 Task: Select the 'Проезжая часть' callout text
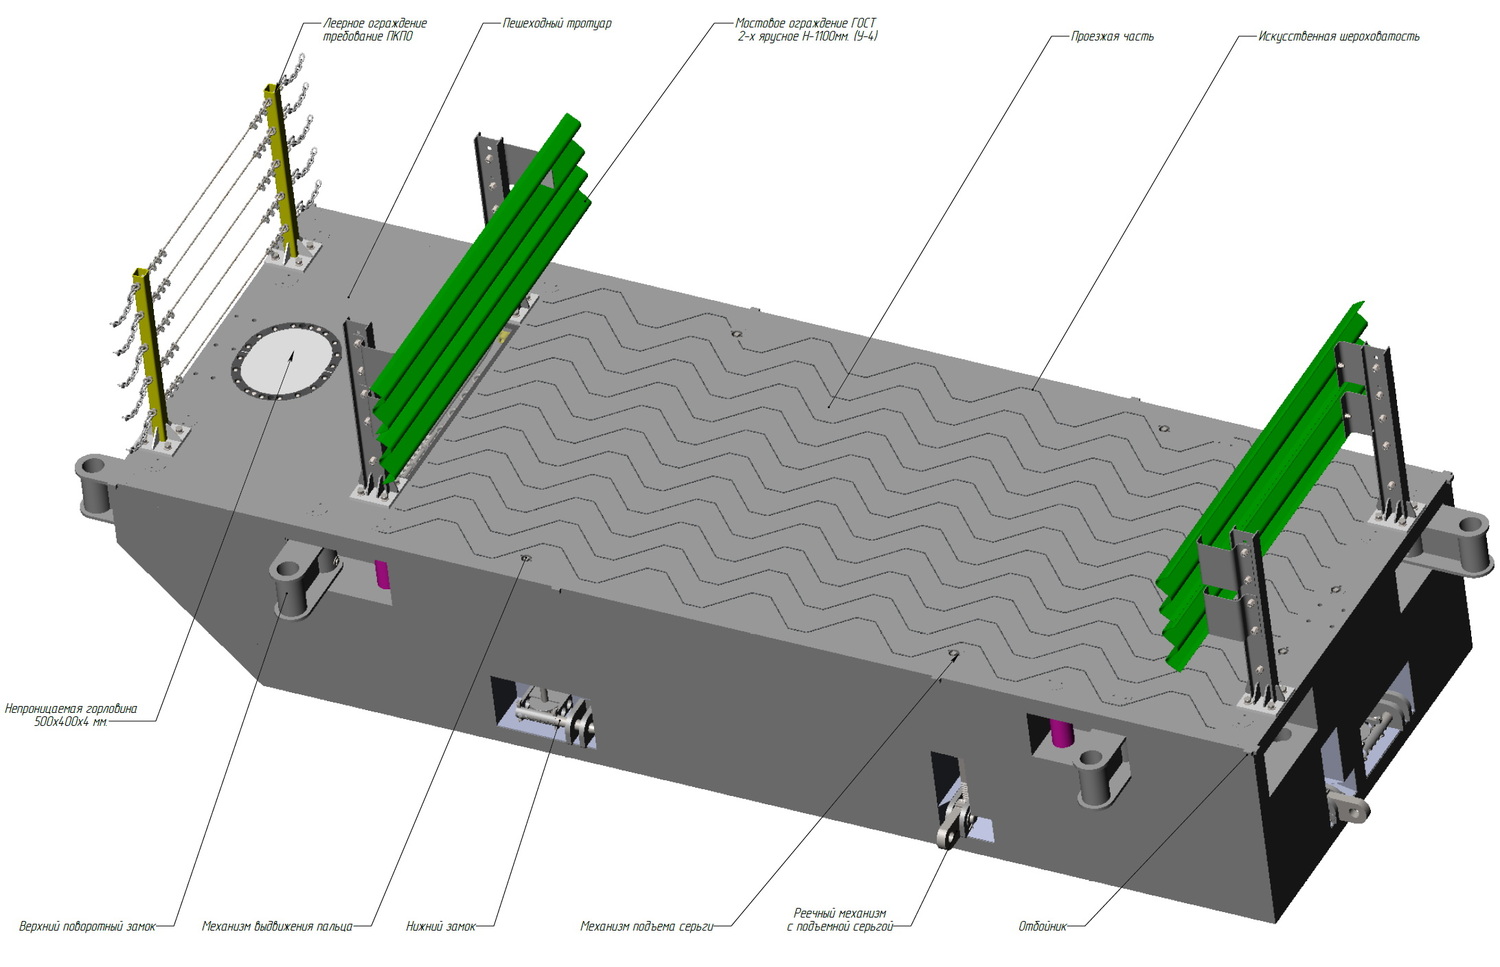1112,37
